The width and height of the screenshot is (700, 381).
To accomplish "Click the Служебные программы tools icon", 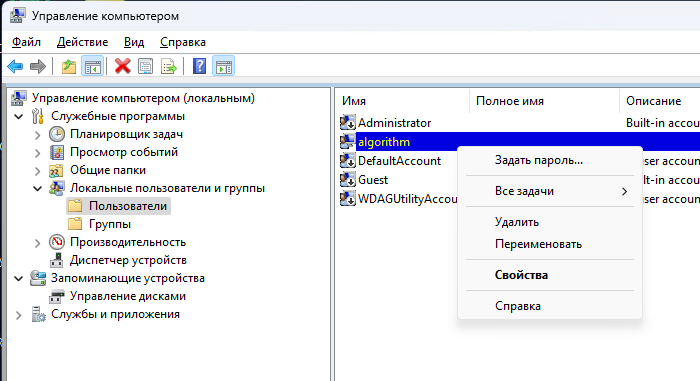I will (38, 116).
